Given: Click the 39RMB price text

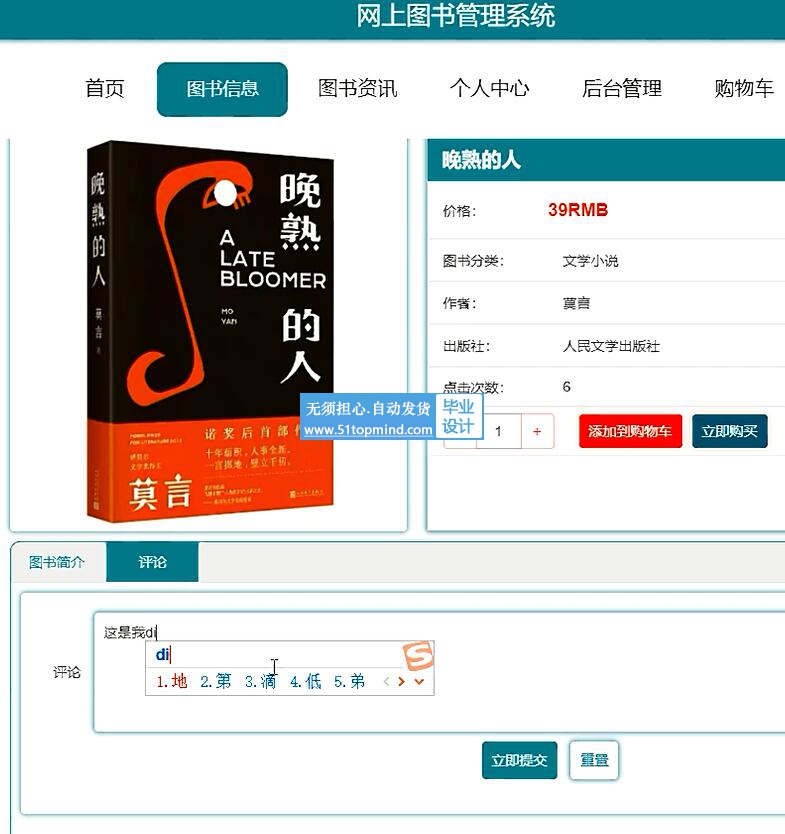Looking at the screenshot, I should point(578,210).
